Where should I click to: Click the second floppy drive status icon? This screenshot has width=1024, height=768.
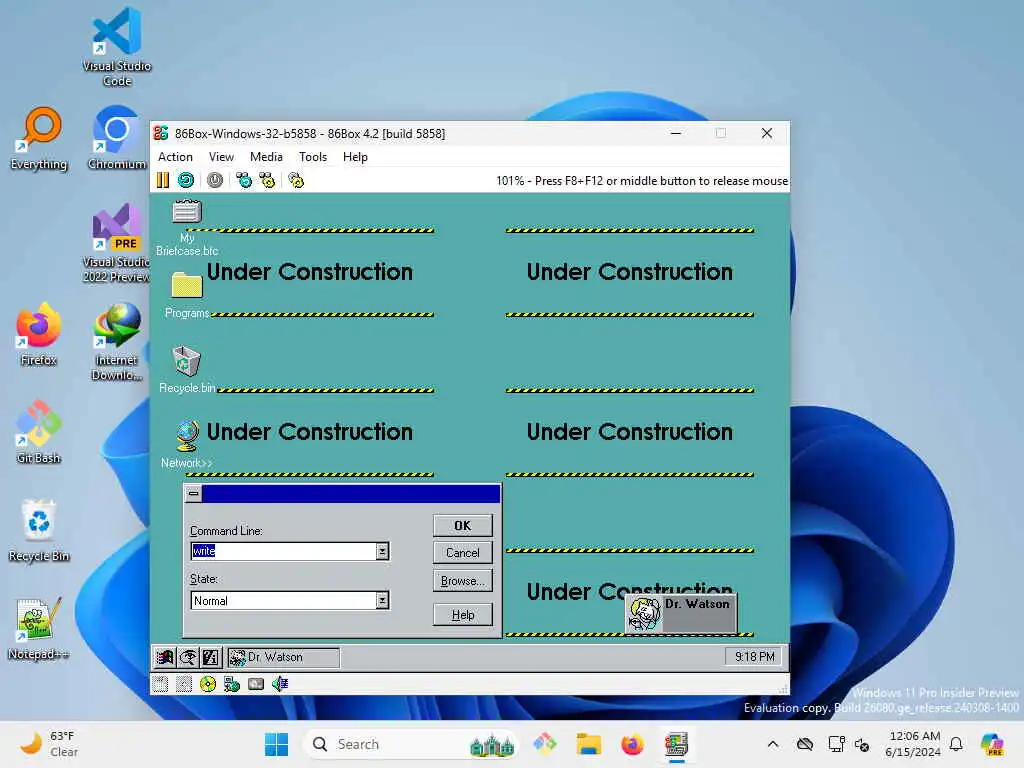(184, 684)
